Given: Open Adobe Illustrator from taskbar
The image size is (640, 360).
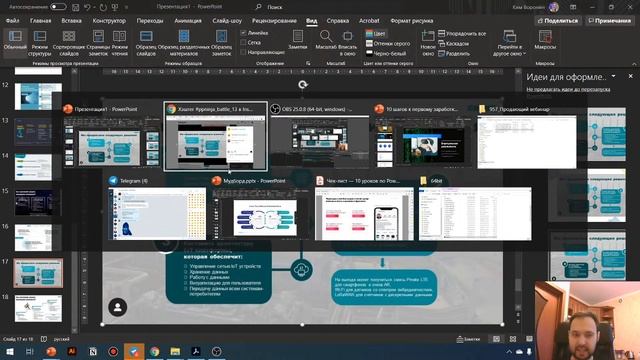Looking at the screenshot, I should 72,351.
